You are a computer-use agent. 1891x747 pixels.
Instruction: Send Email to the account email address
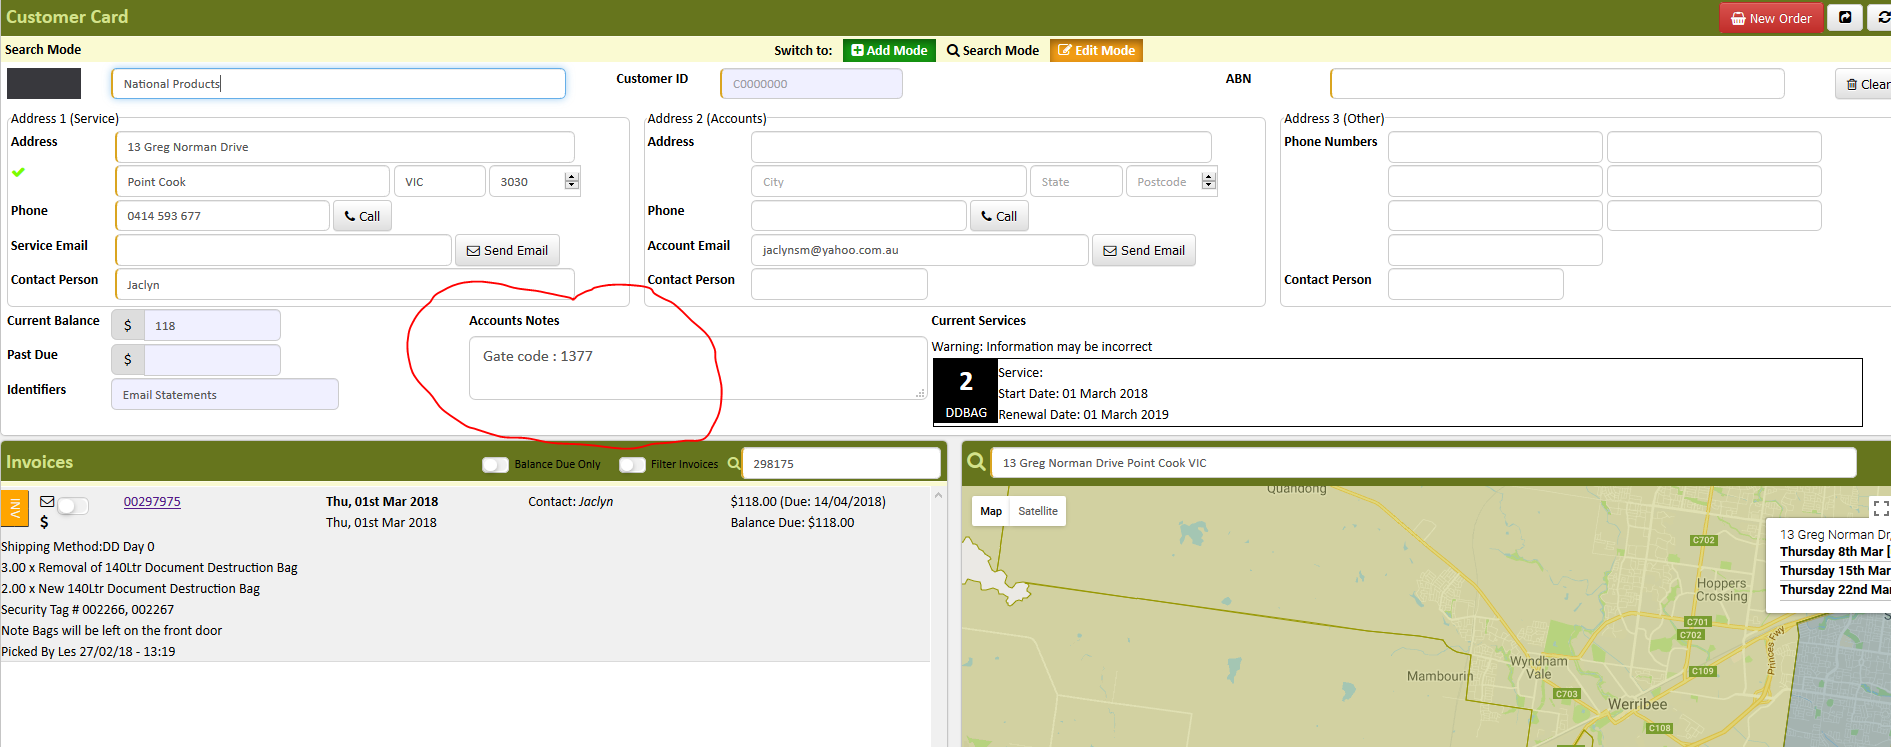click(x=1144, y=250)
